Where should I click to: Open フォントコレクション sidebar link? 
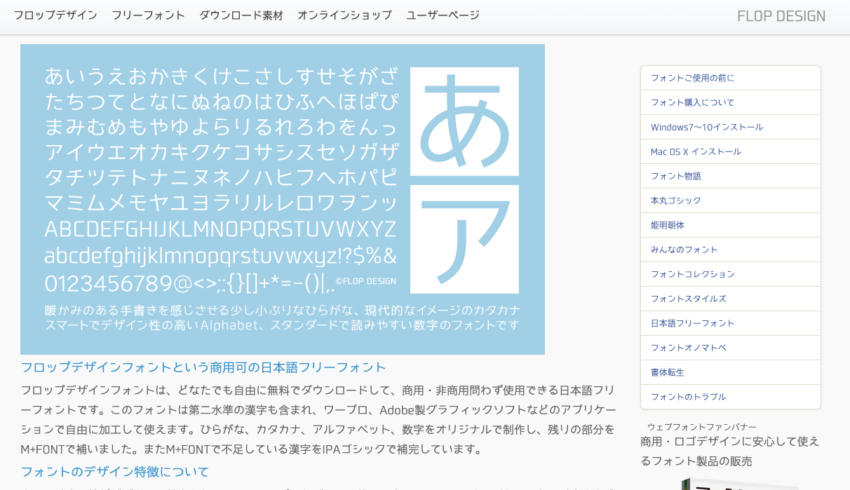tap(730, 274)
